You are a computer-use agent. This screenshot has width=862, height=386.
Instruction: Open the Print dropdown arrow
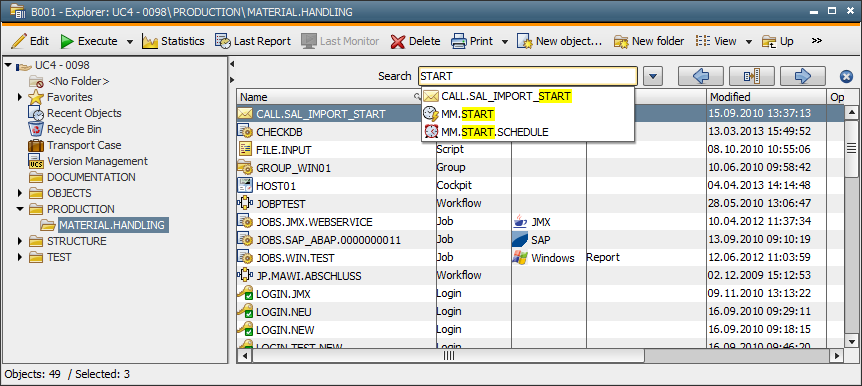click(505, 42)
